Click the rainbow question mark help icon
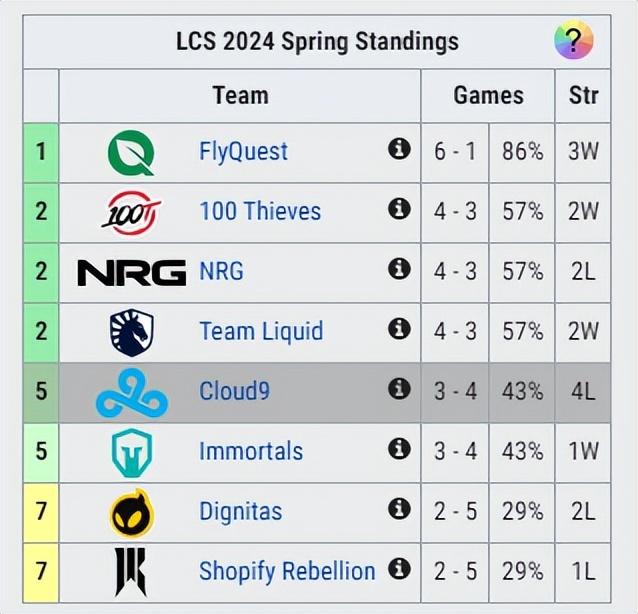Screen dimensions: 638x614 (x=574, y=40)
